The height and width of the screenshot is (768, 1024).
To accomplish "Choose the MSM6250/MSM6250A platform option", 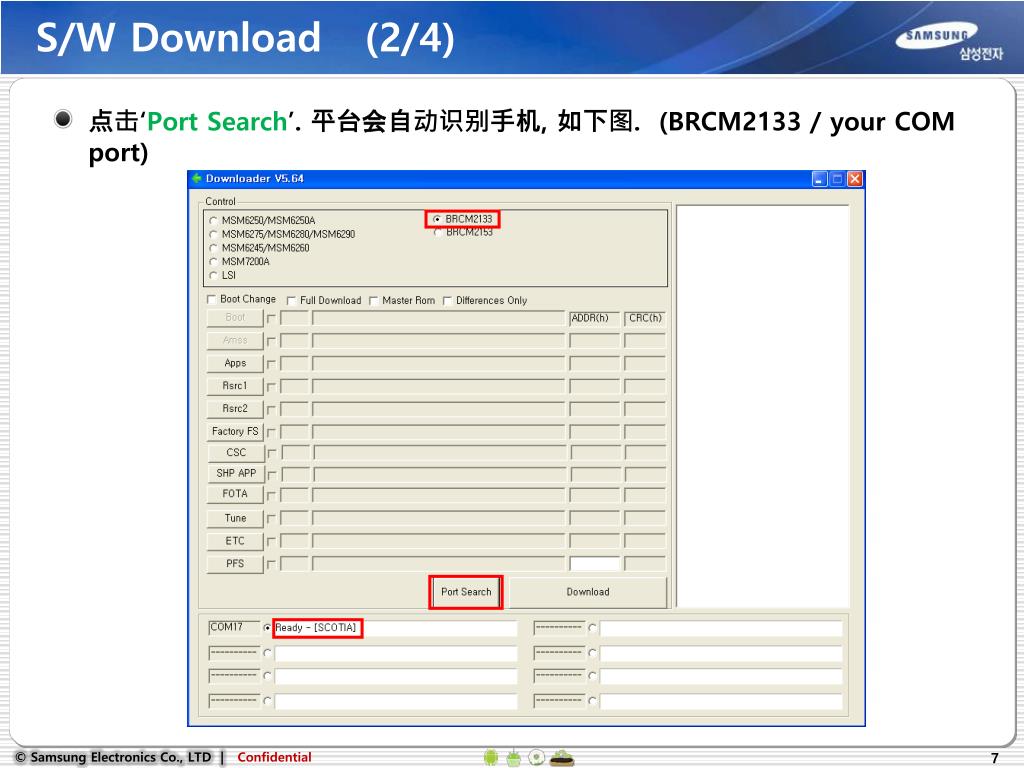I will coord(213,221).
